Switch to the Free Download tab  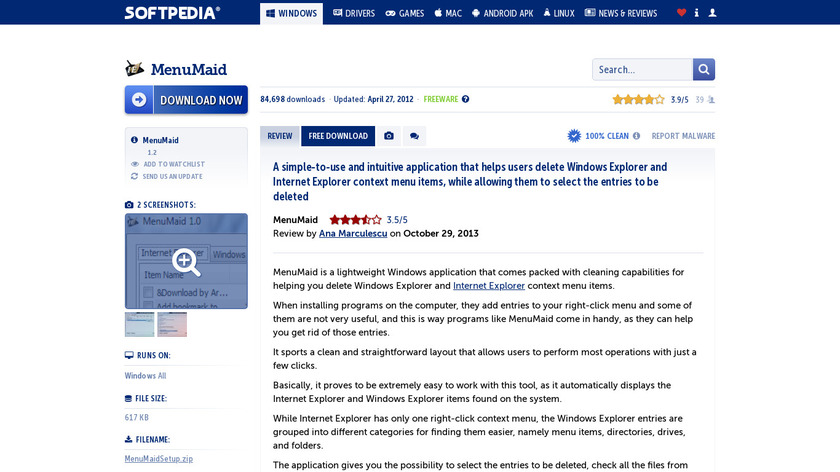pos(338,136)
